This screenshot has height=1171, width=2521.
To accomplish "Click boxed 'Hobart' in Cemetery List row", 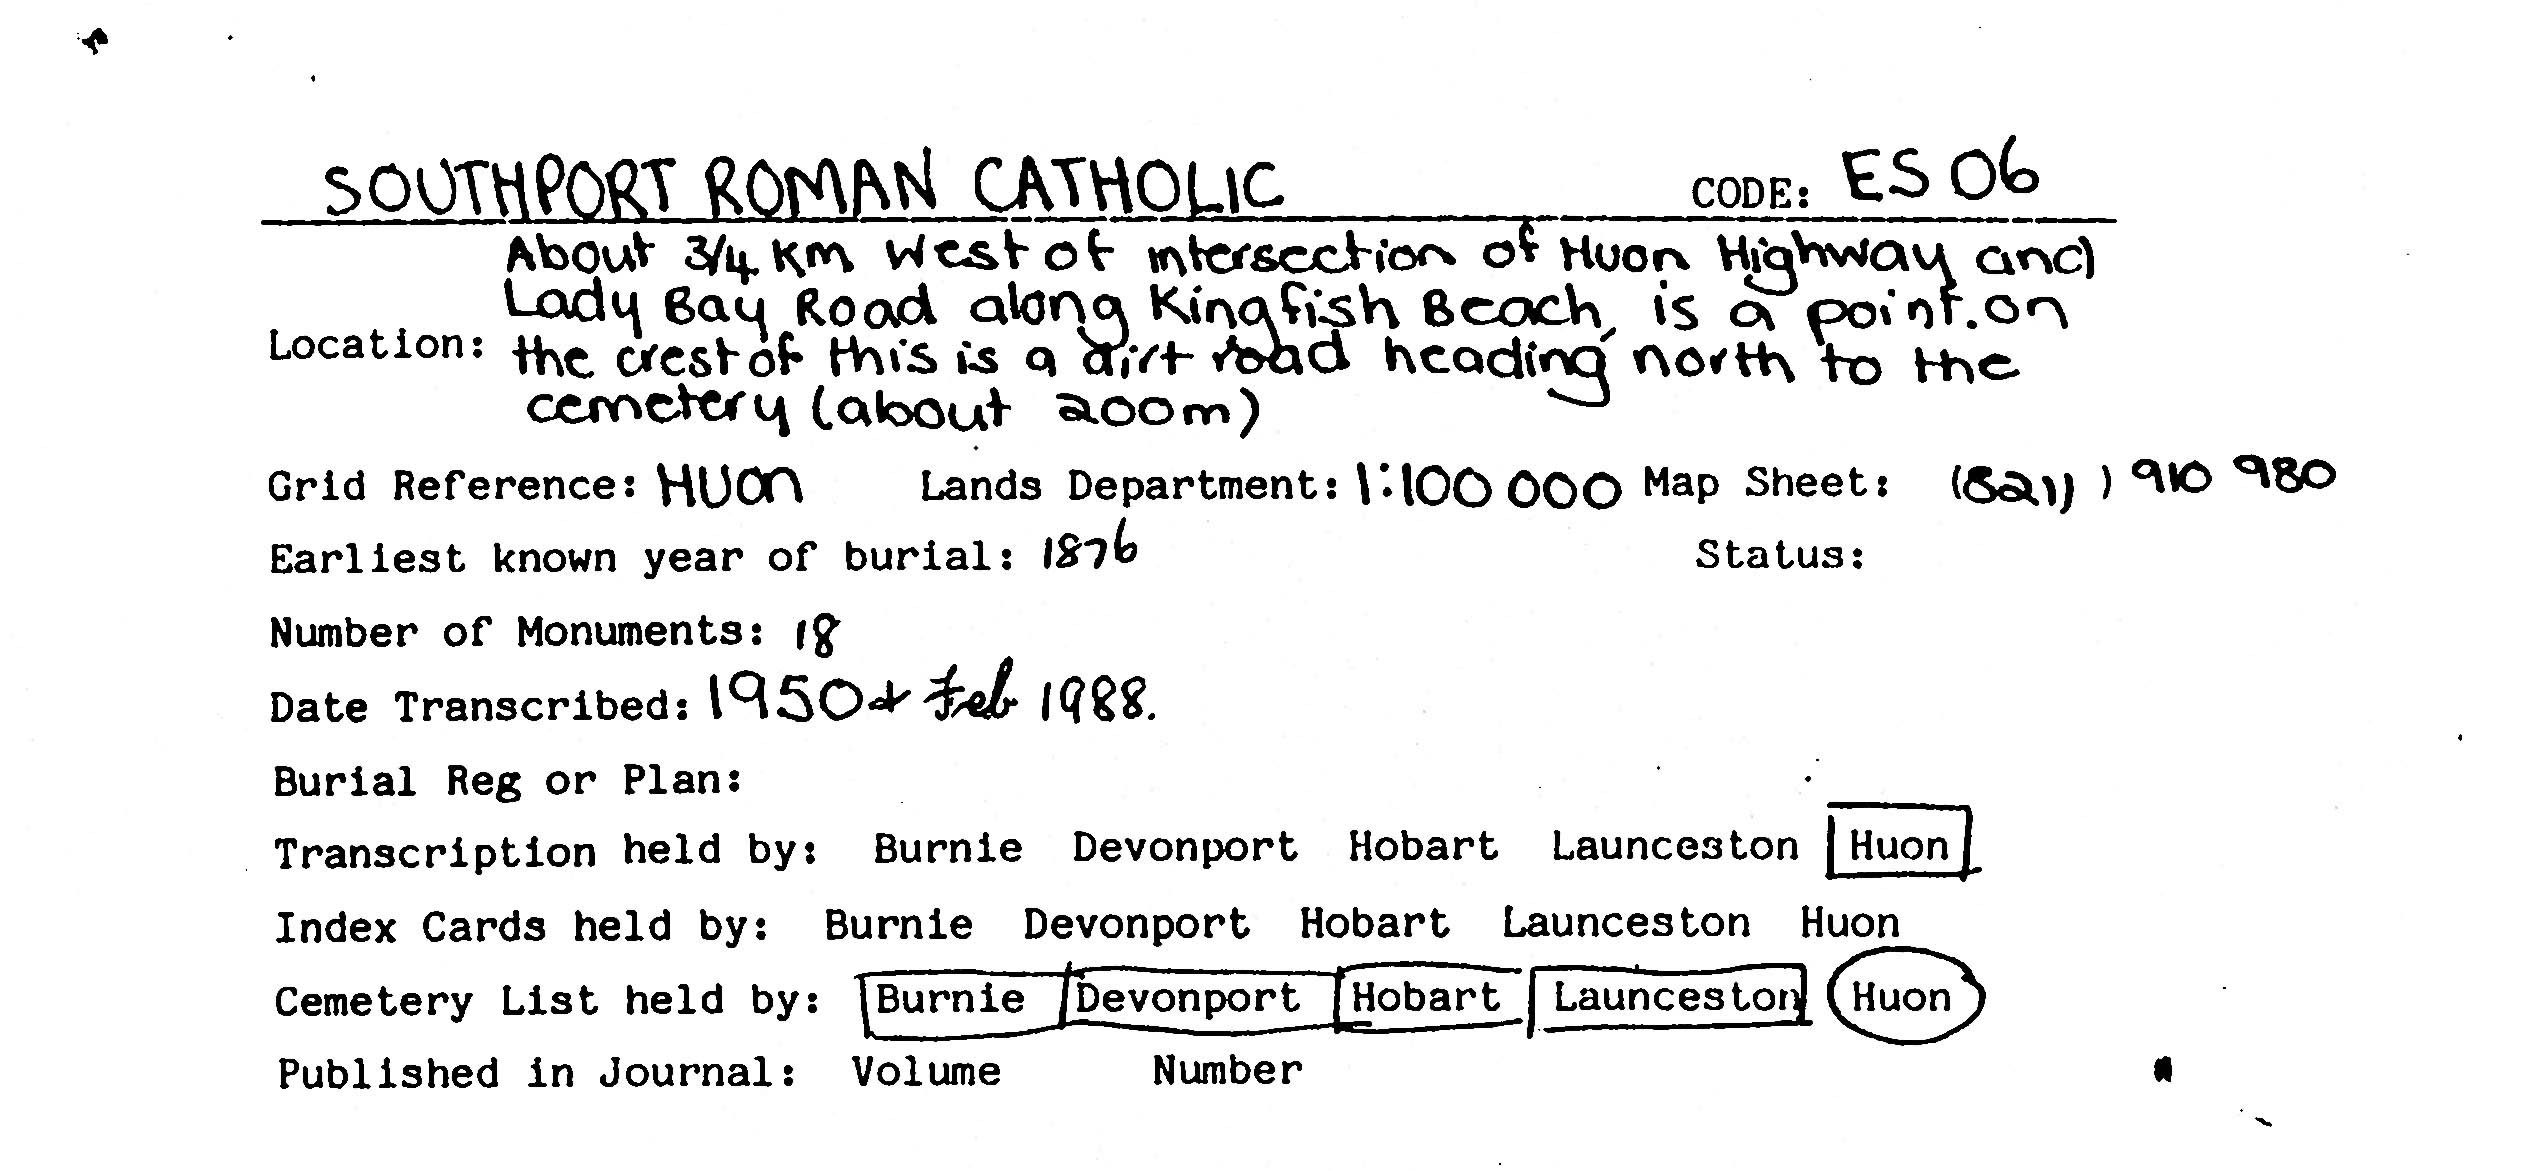I will coord(1428,998).
